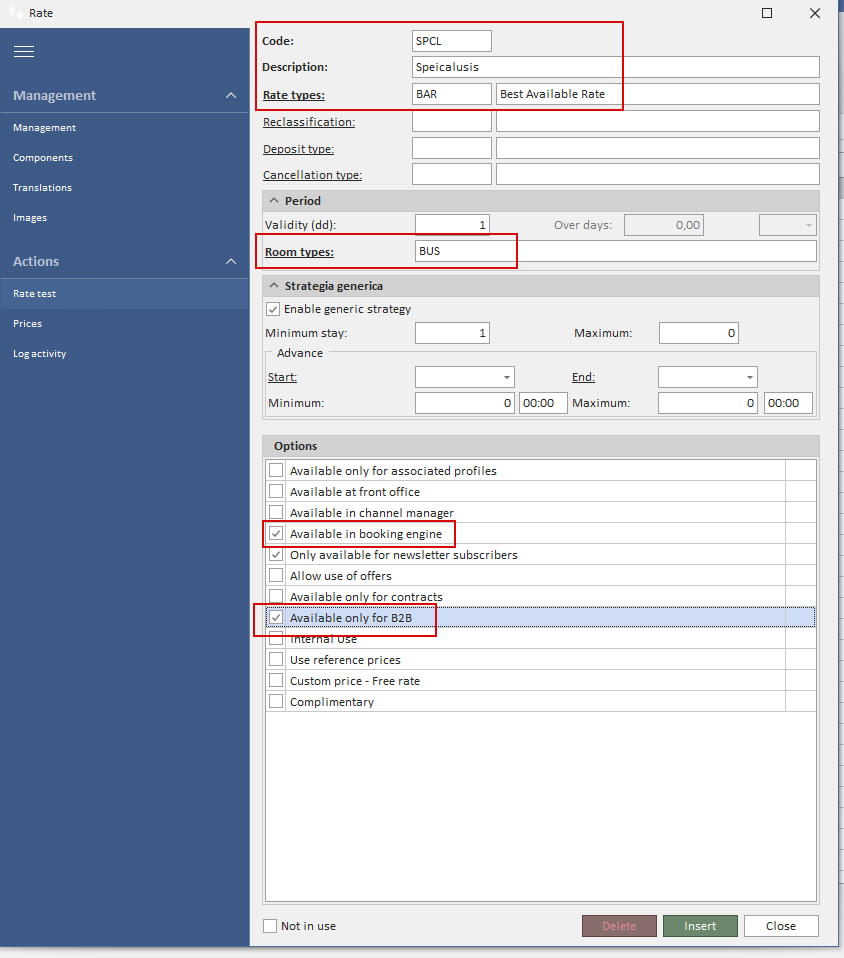Screen dimensions: 844x958
Task: Check Available at front office
Action: 276,491
